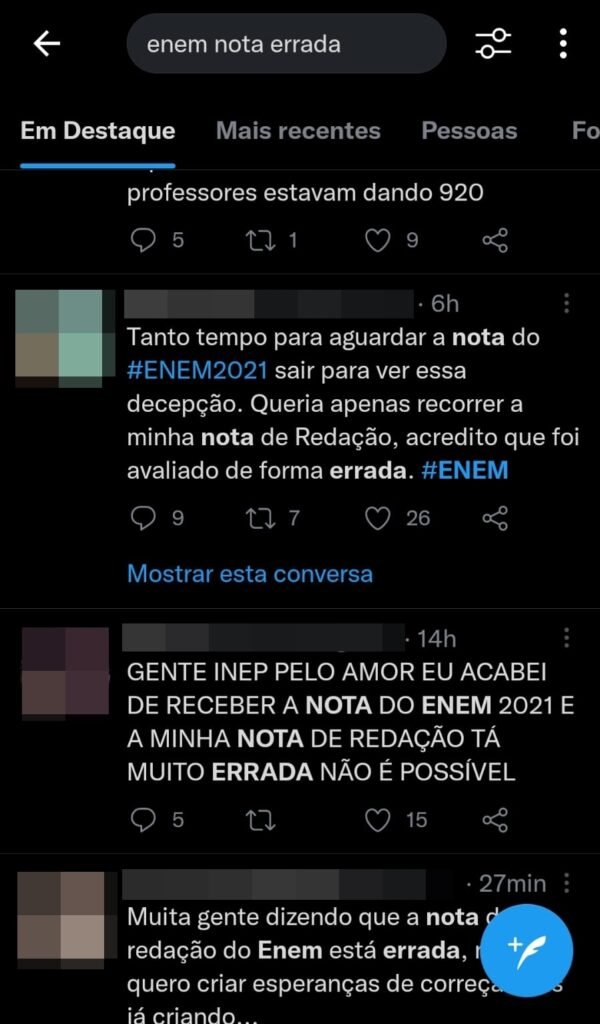
Task: Reply to the tweet with 9 comments
Action: tap(143, 519)
